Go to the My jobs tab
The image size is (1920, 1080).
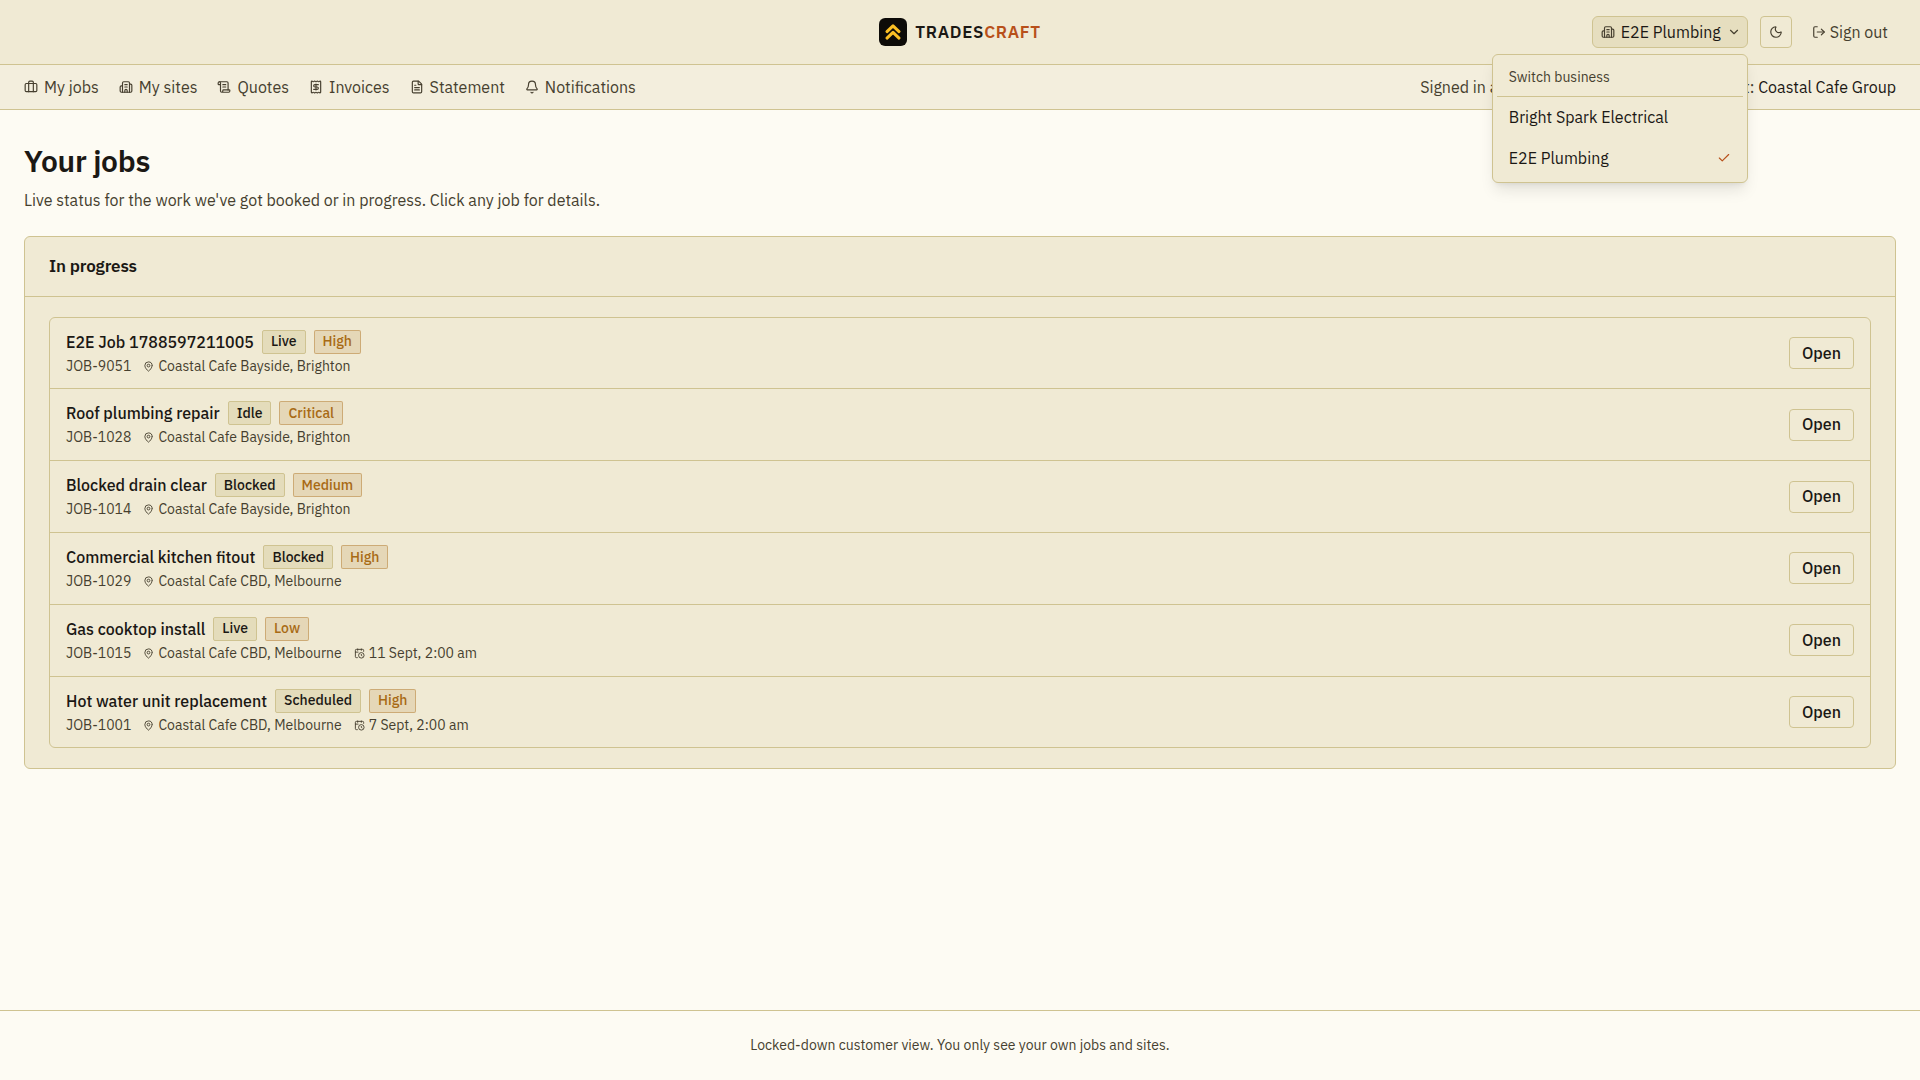pyautogui.click(x=61, y=87)
